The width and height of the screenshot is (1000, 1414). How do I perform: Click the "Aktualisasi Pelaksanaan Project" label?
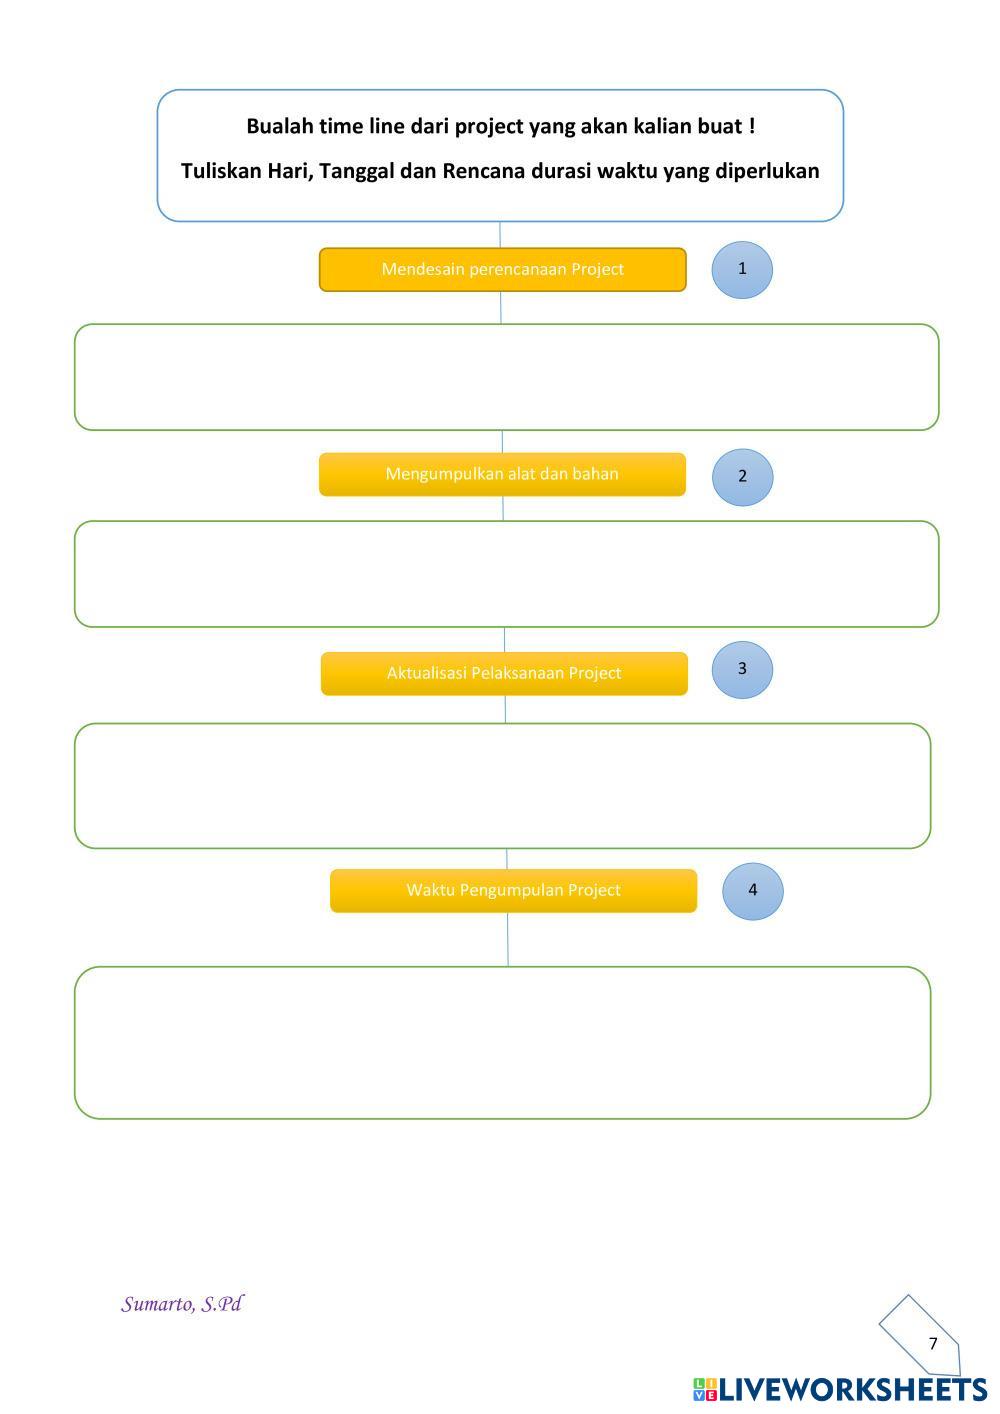(504, 673)
